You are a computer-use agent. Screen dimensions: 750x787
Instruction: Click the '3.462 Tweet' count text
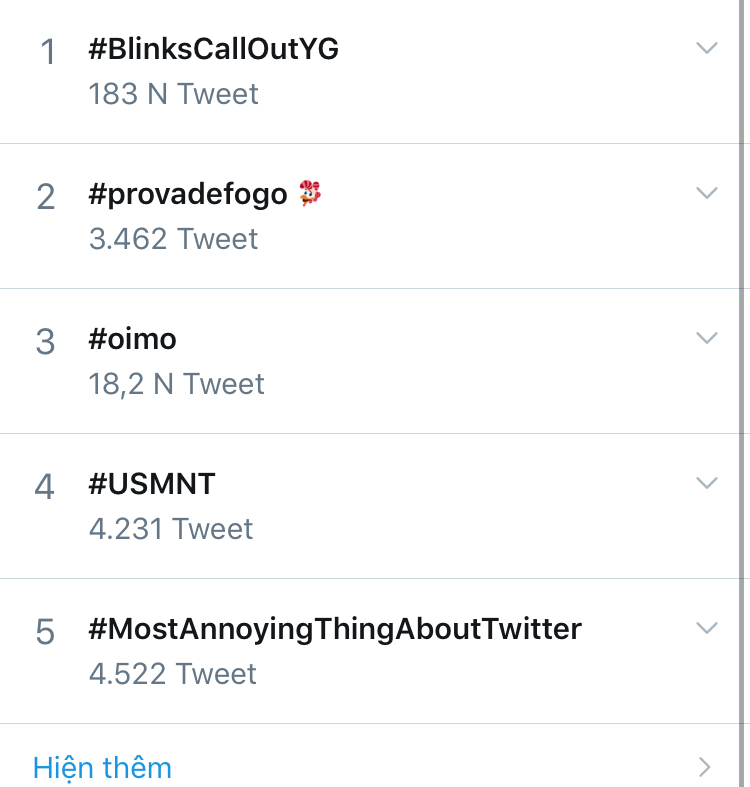[173, 239]
